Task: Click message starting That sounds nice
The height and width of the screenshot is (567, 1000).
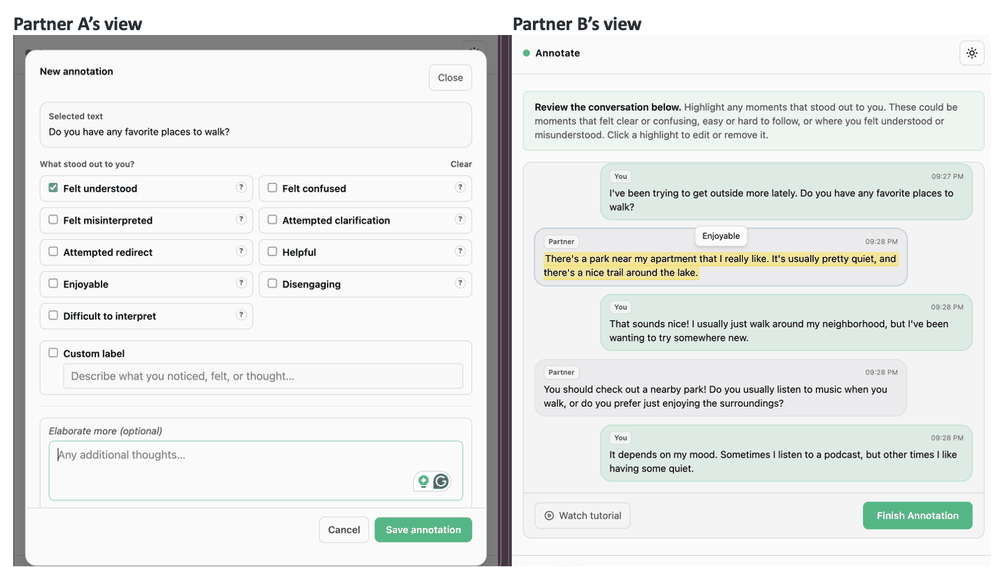Action: pos(786,322)
